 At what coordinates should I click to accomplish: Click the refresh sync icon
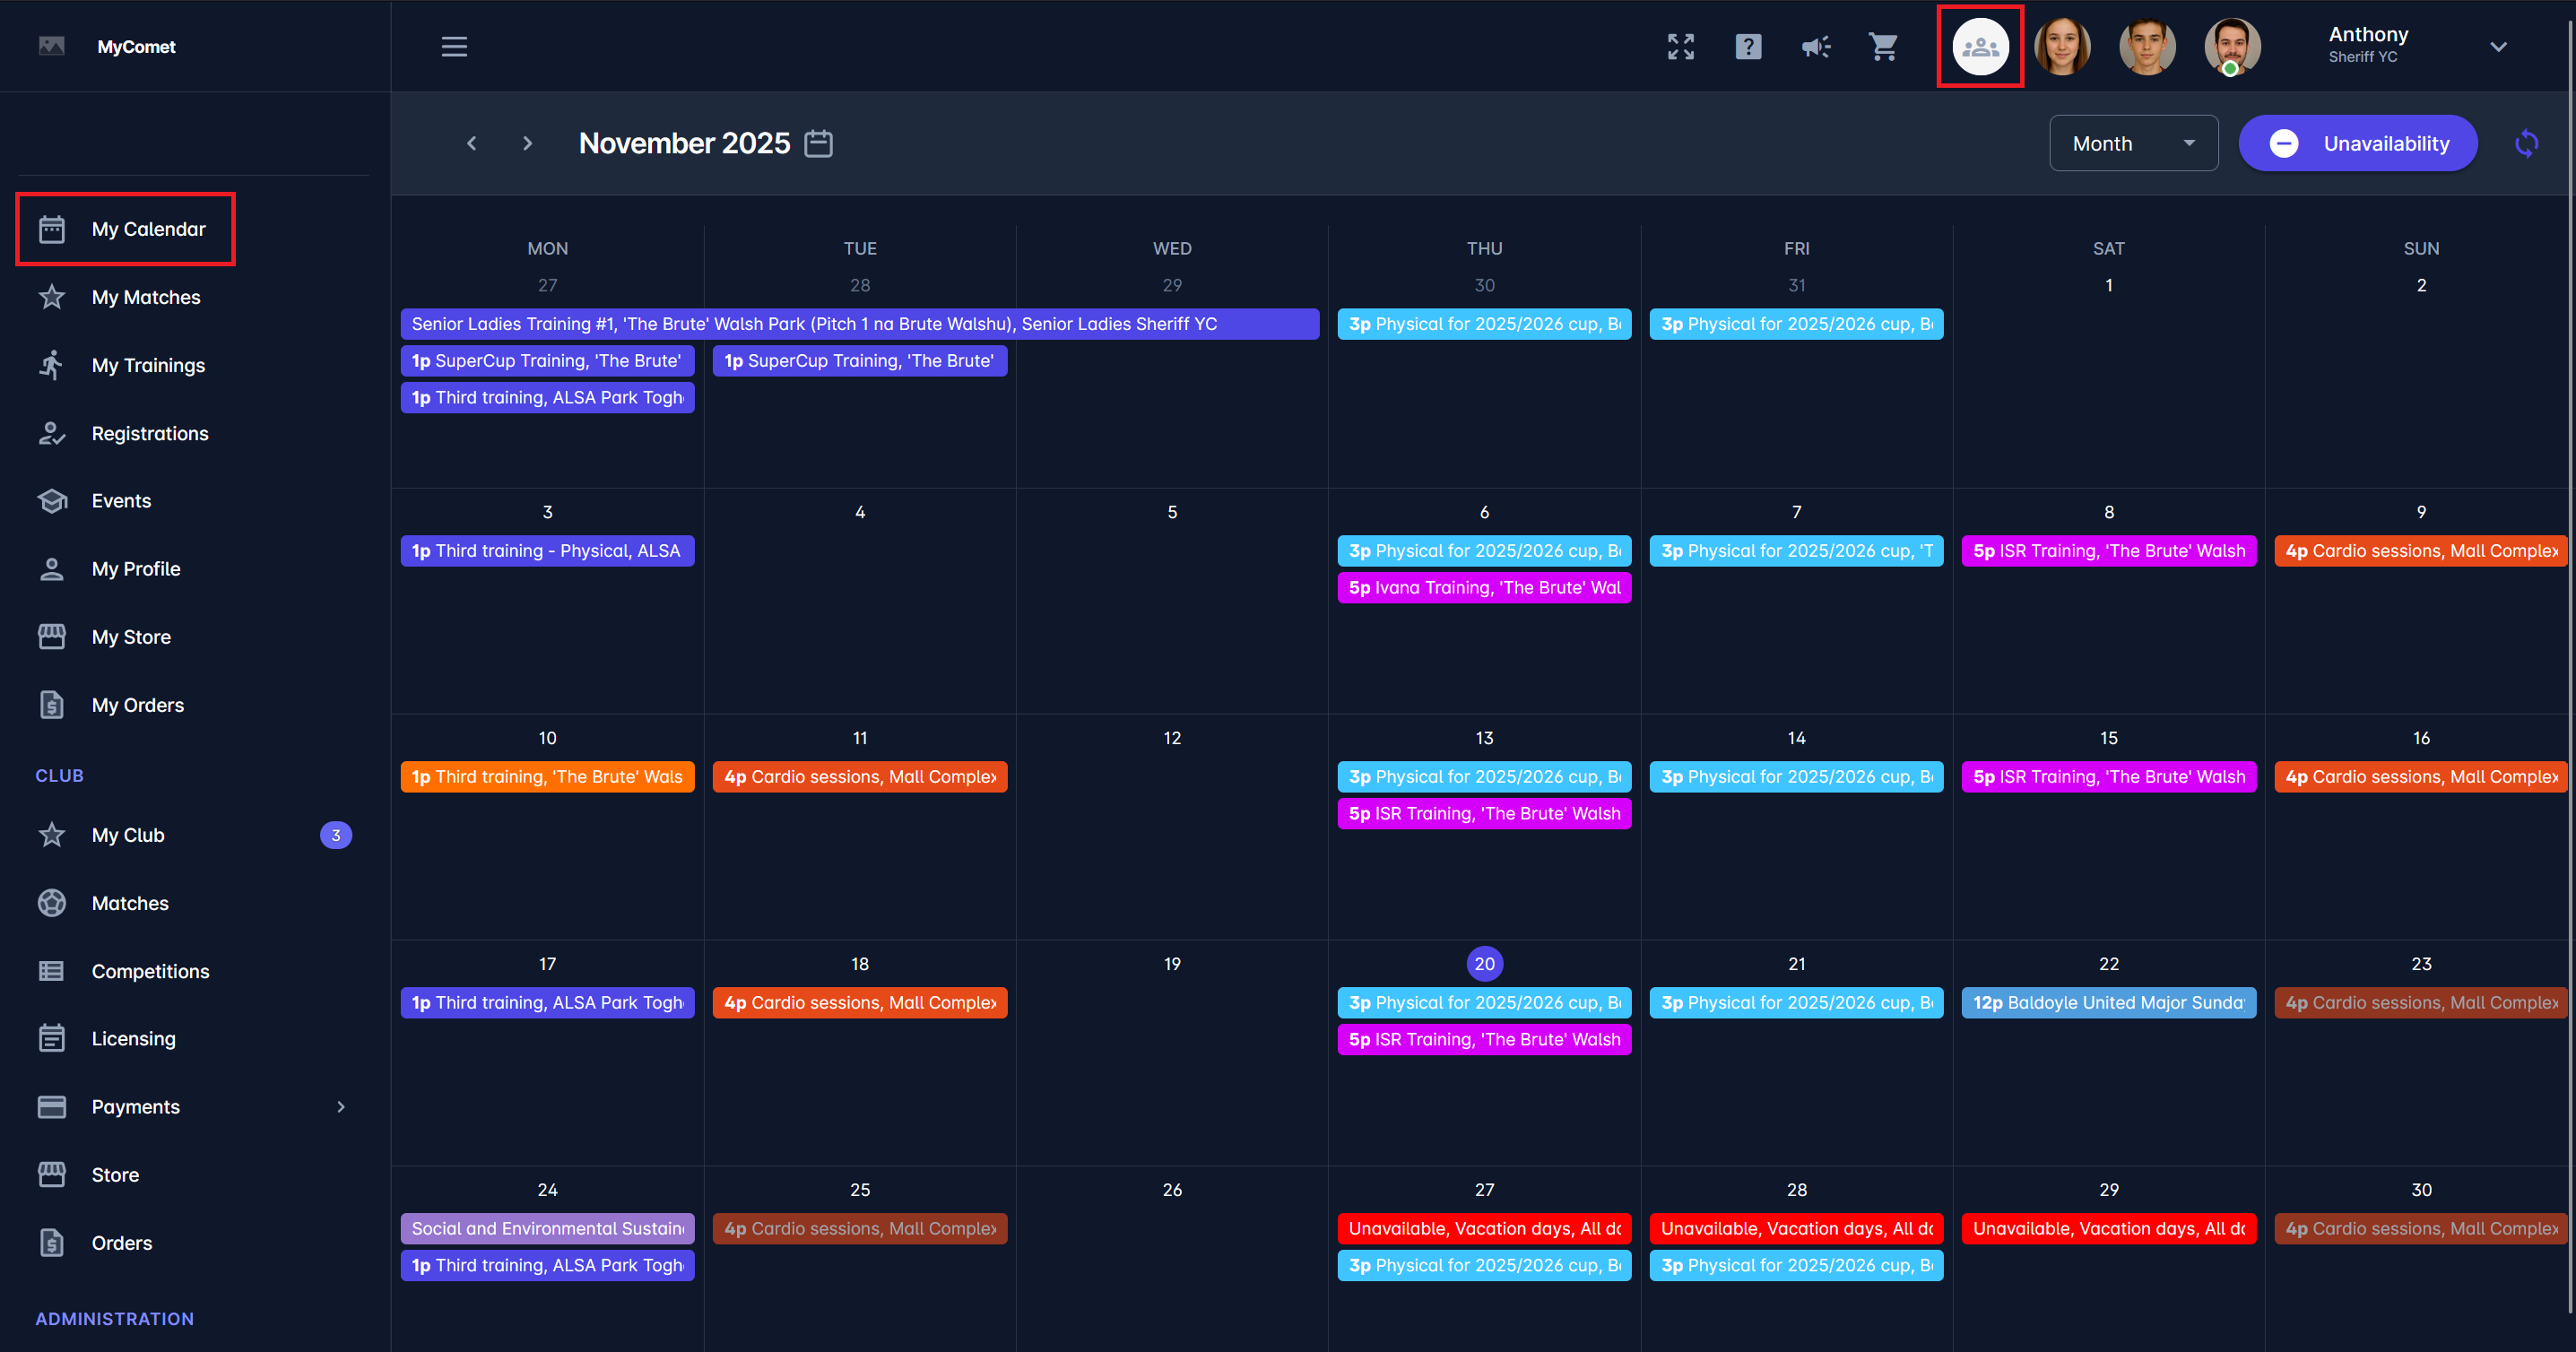[x=2526, y=143]
